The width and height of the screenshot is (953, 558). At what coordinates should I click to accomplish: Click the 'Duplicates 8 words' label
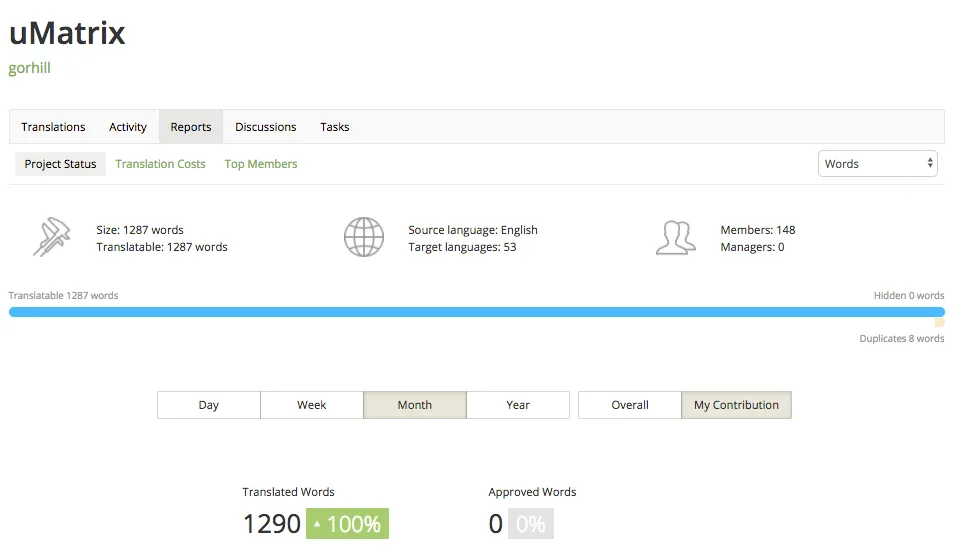pyautogui.click(x=902, y=339)
